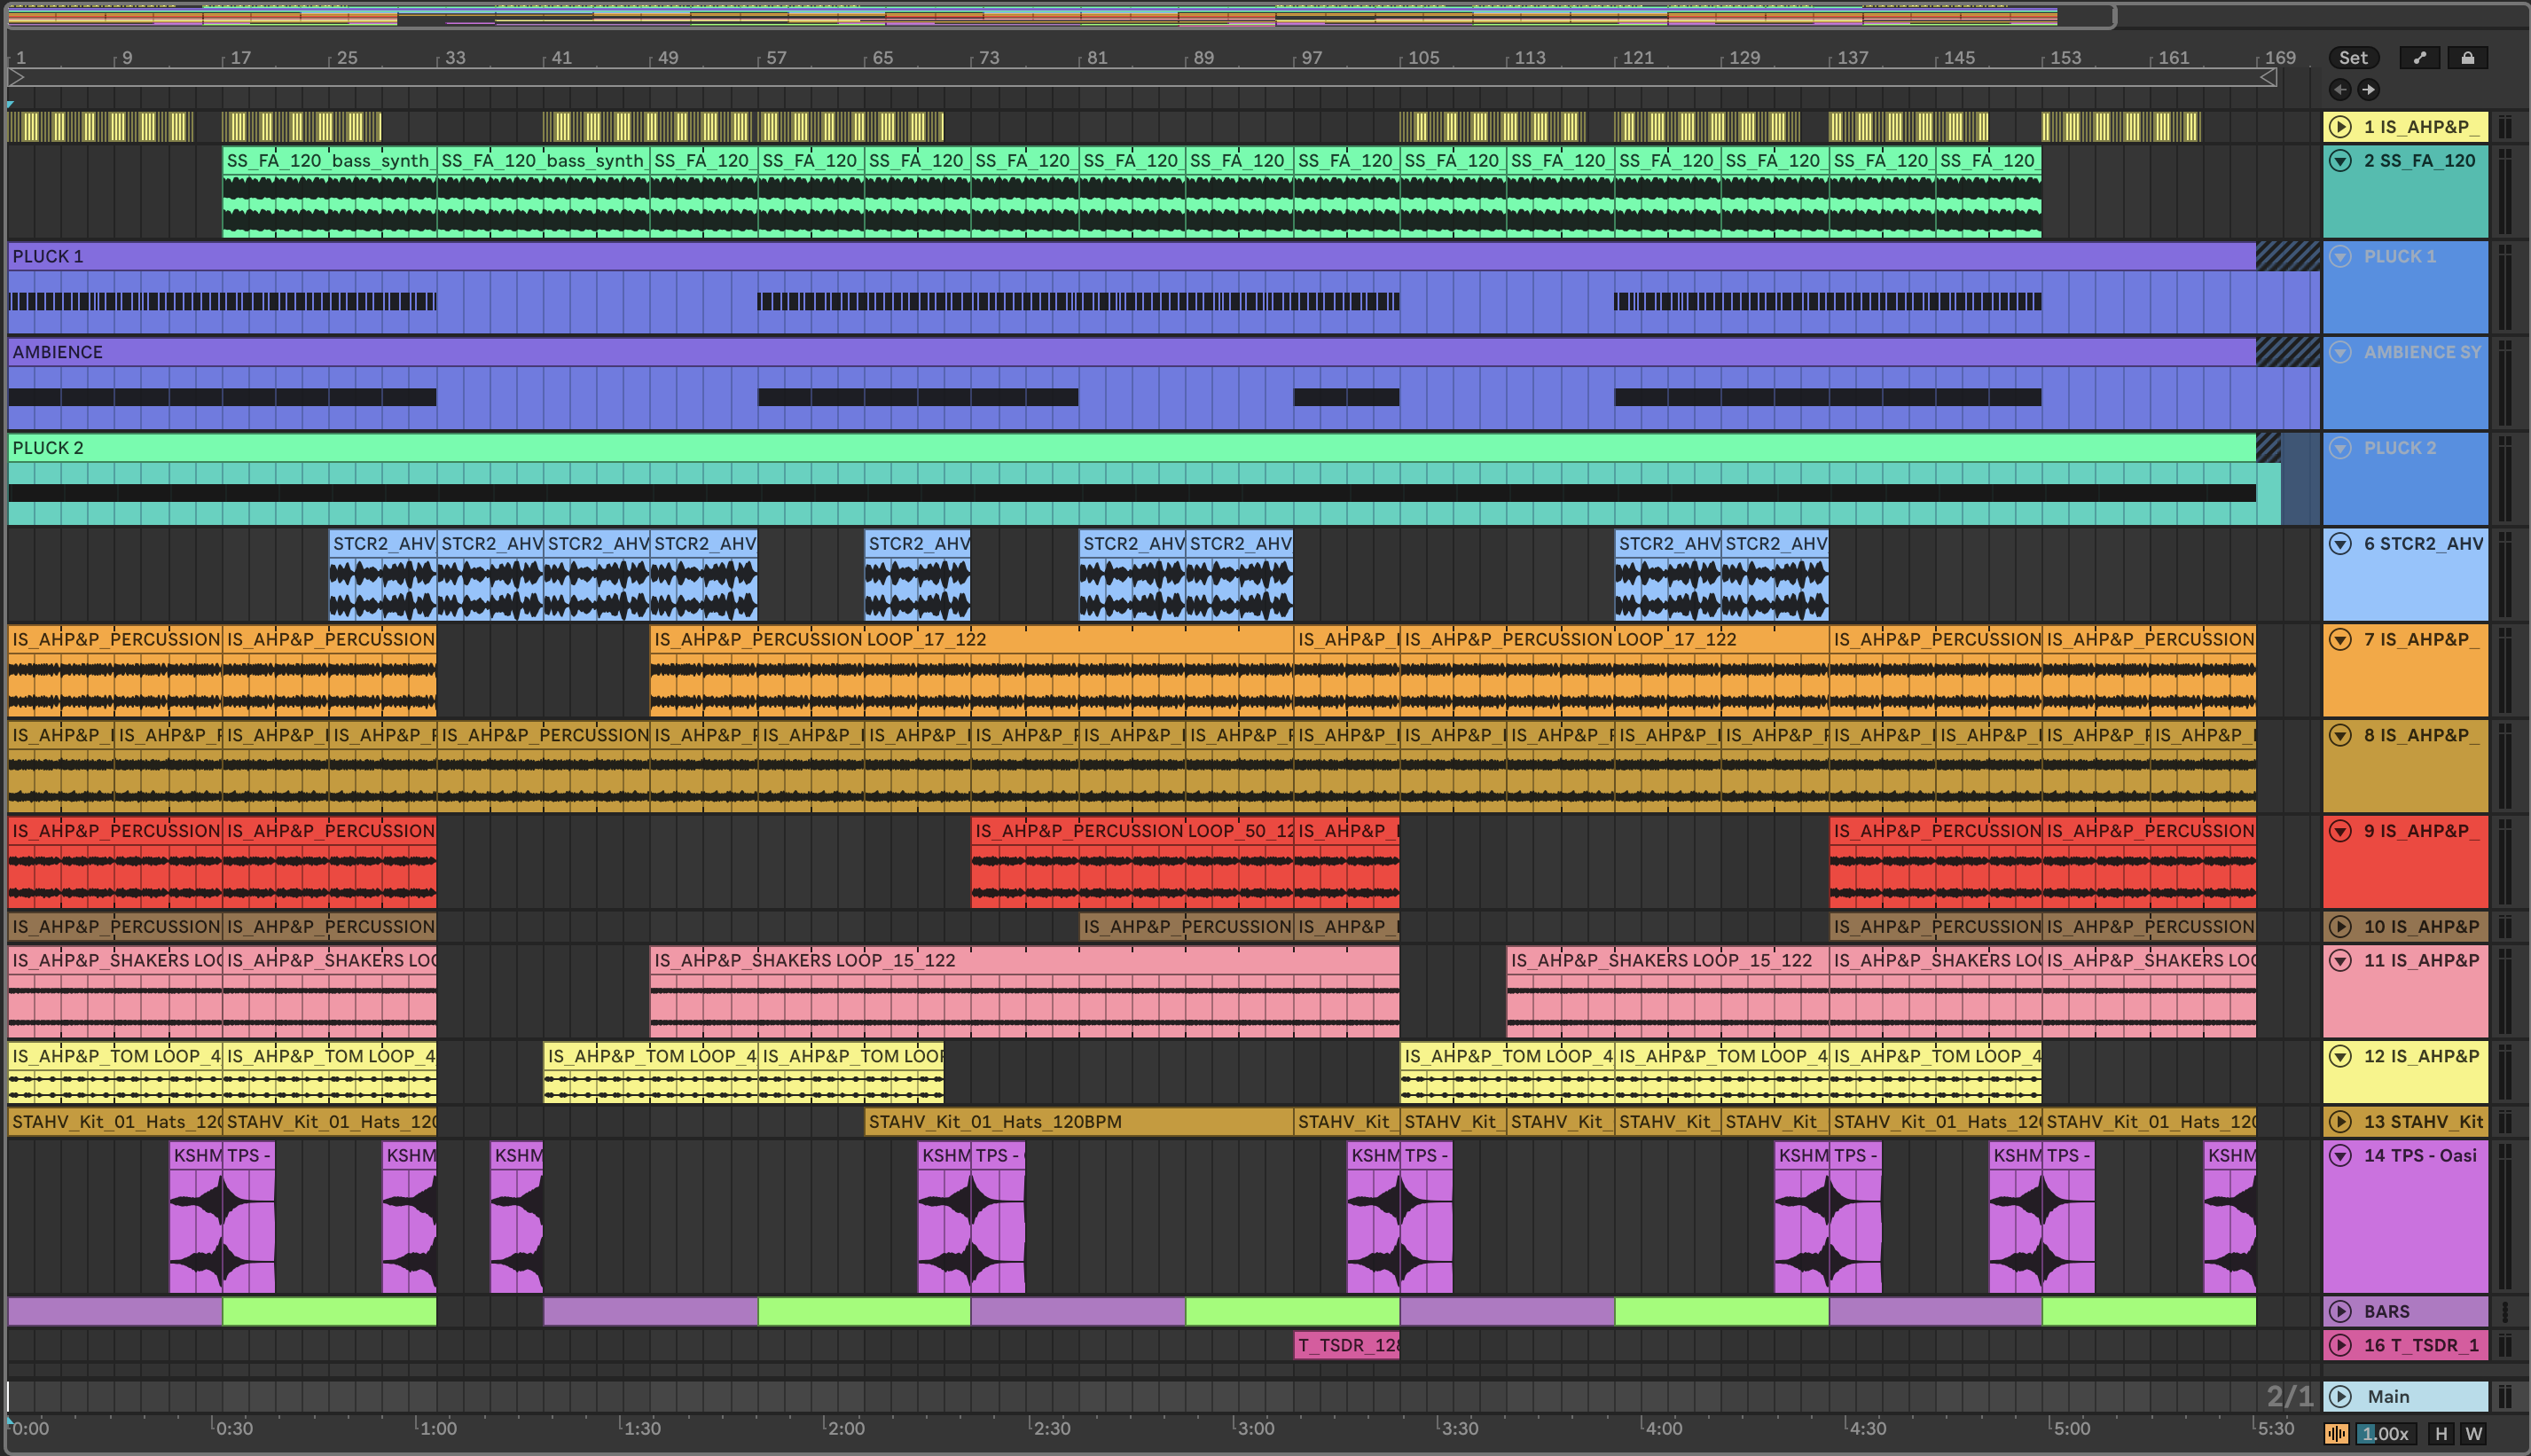Click bar 97 on beat ruler
This screenshot has height=1456, width=2531.
coord(1311,58)
